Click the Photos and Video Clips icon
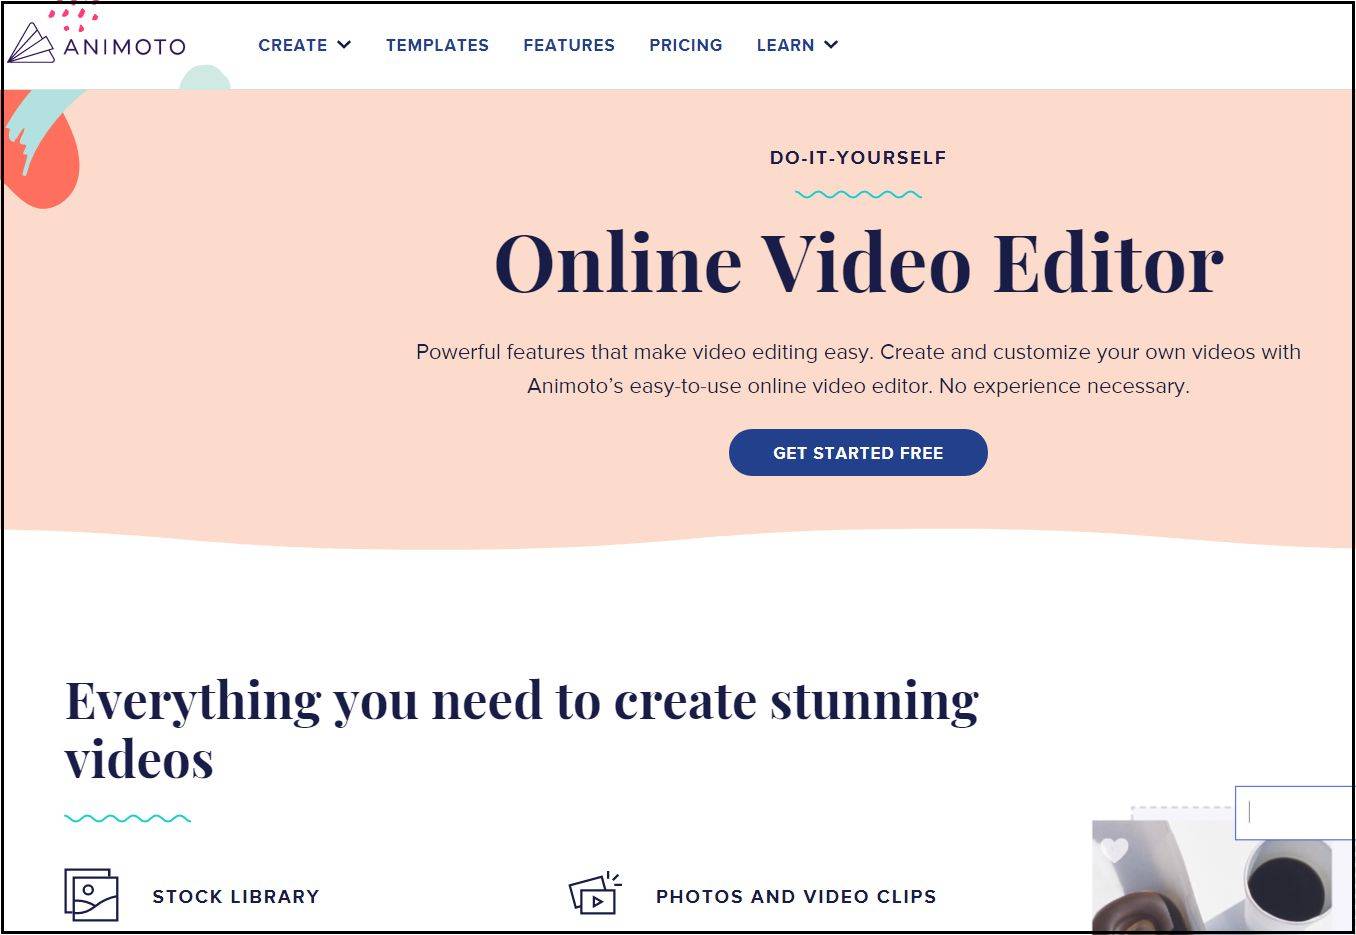The width and height of the screenshot is (1356, 935). pyautogui.click(x=595, y=894)
